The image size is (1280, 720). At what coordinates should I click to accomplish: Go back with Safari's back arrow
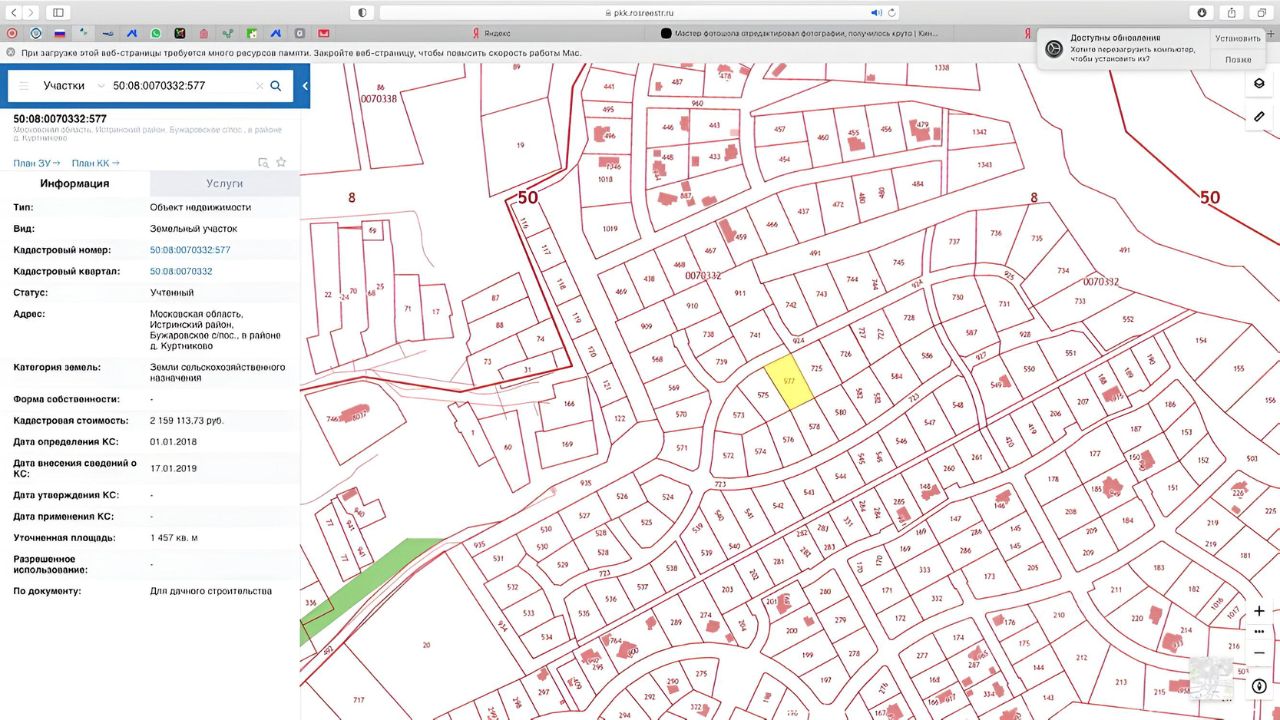pos(14,12)
